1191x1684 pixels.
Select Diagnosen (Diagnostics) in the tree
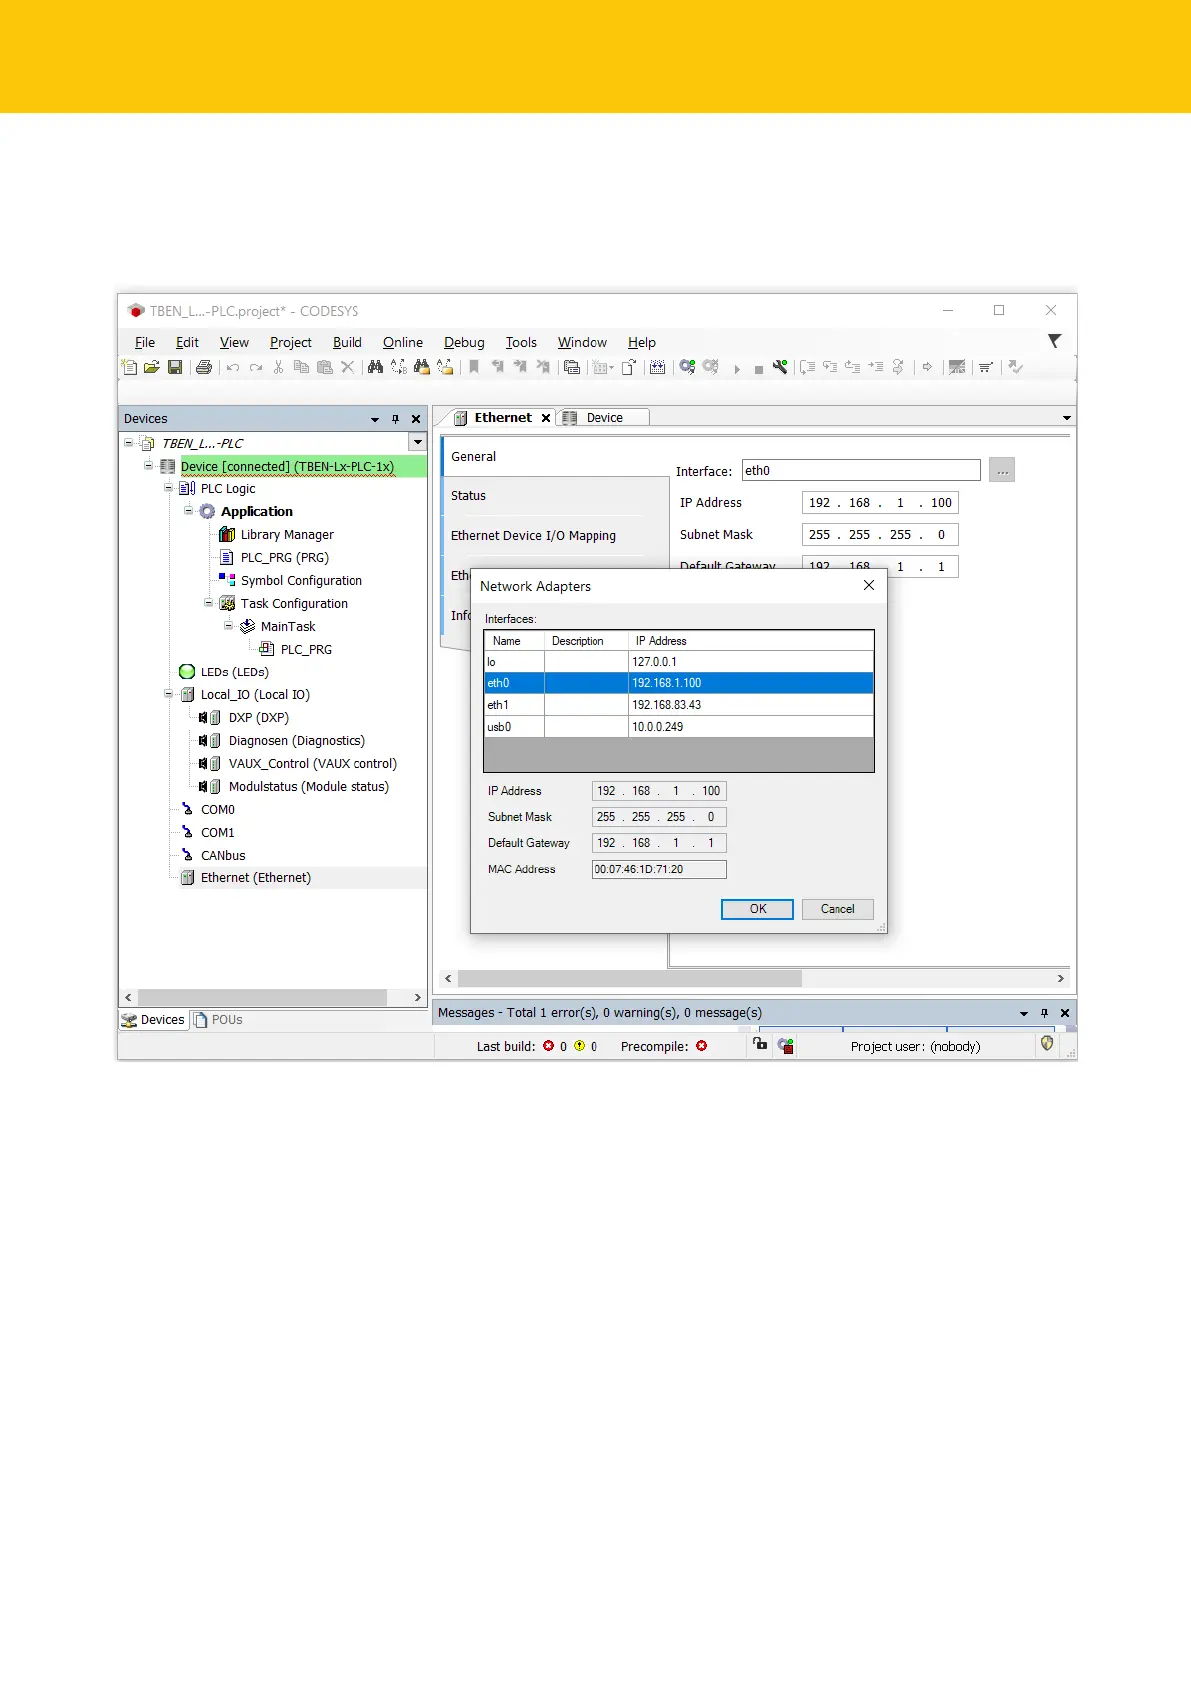coord(297,741)
